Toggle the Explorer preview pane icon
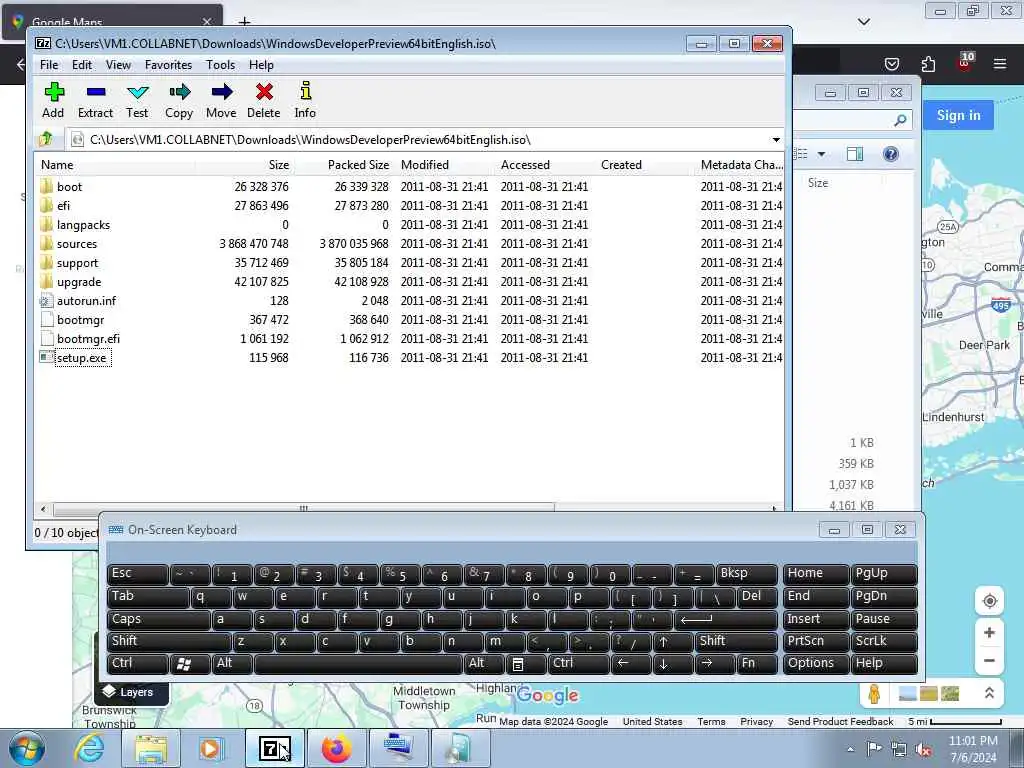The height and width of the screenshot is (768, 1024). point(855,154)
